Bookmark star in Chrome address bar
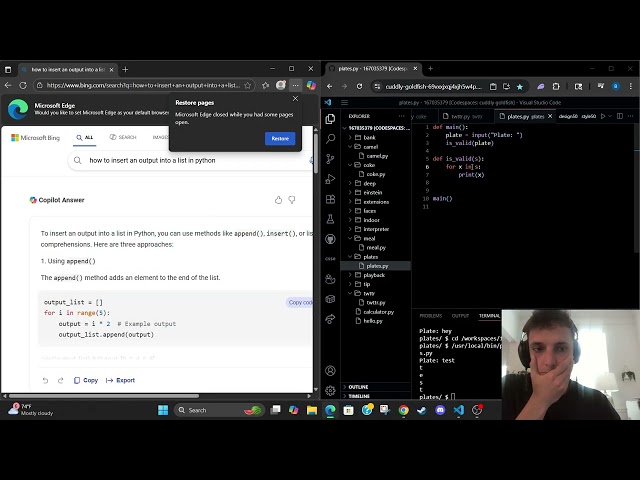Image resolution: width=640 pixels, height=480 pixels. pyautogui.click(x=520, y=87)
